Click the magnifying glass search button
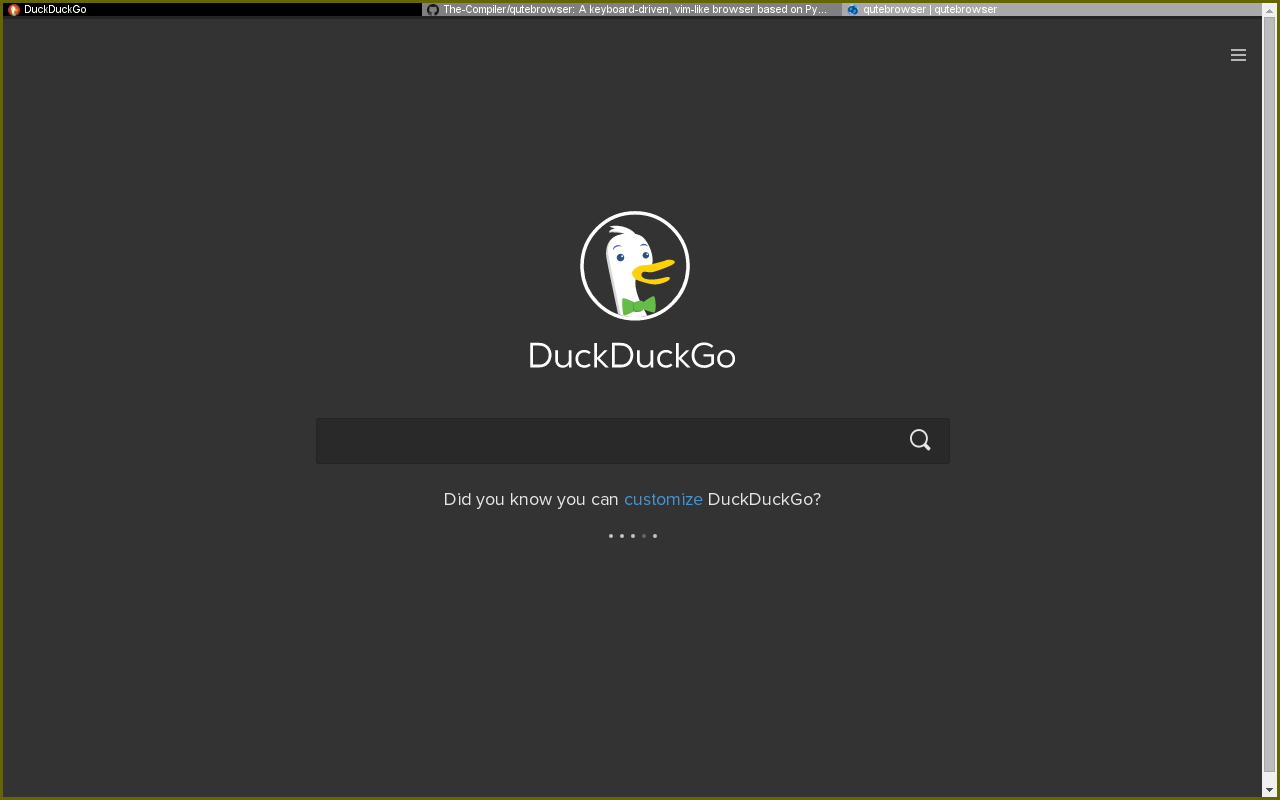1280x800 pixels. [920, 440]
